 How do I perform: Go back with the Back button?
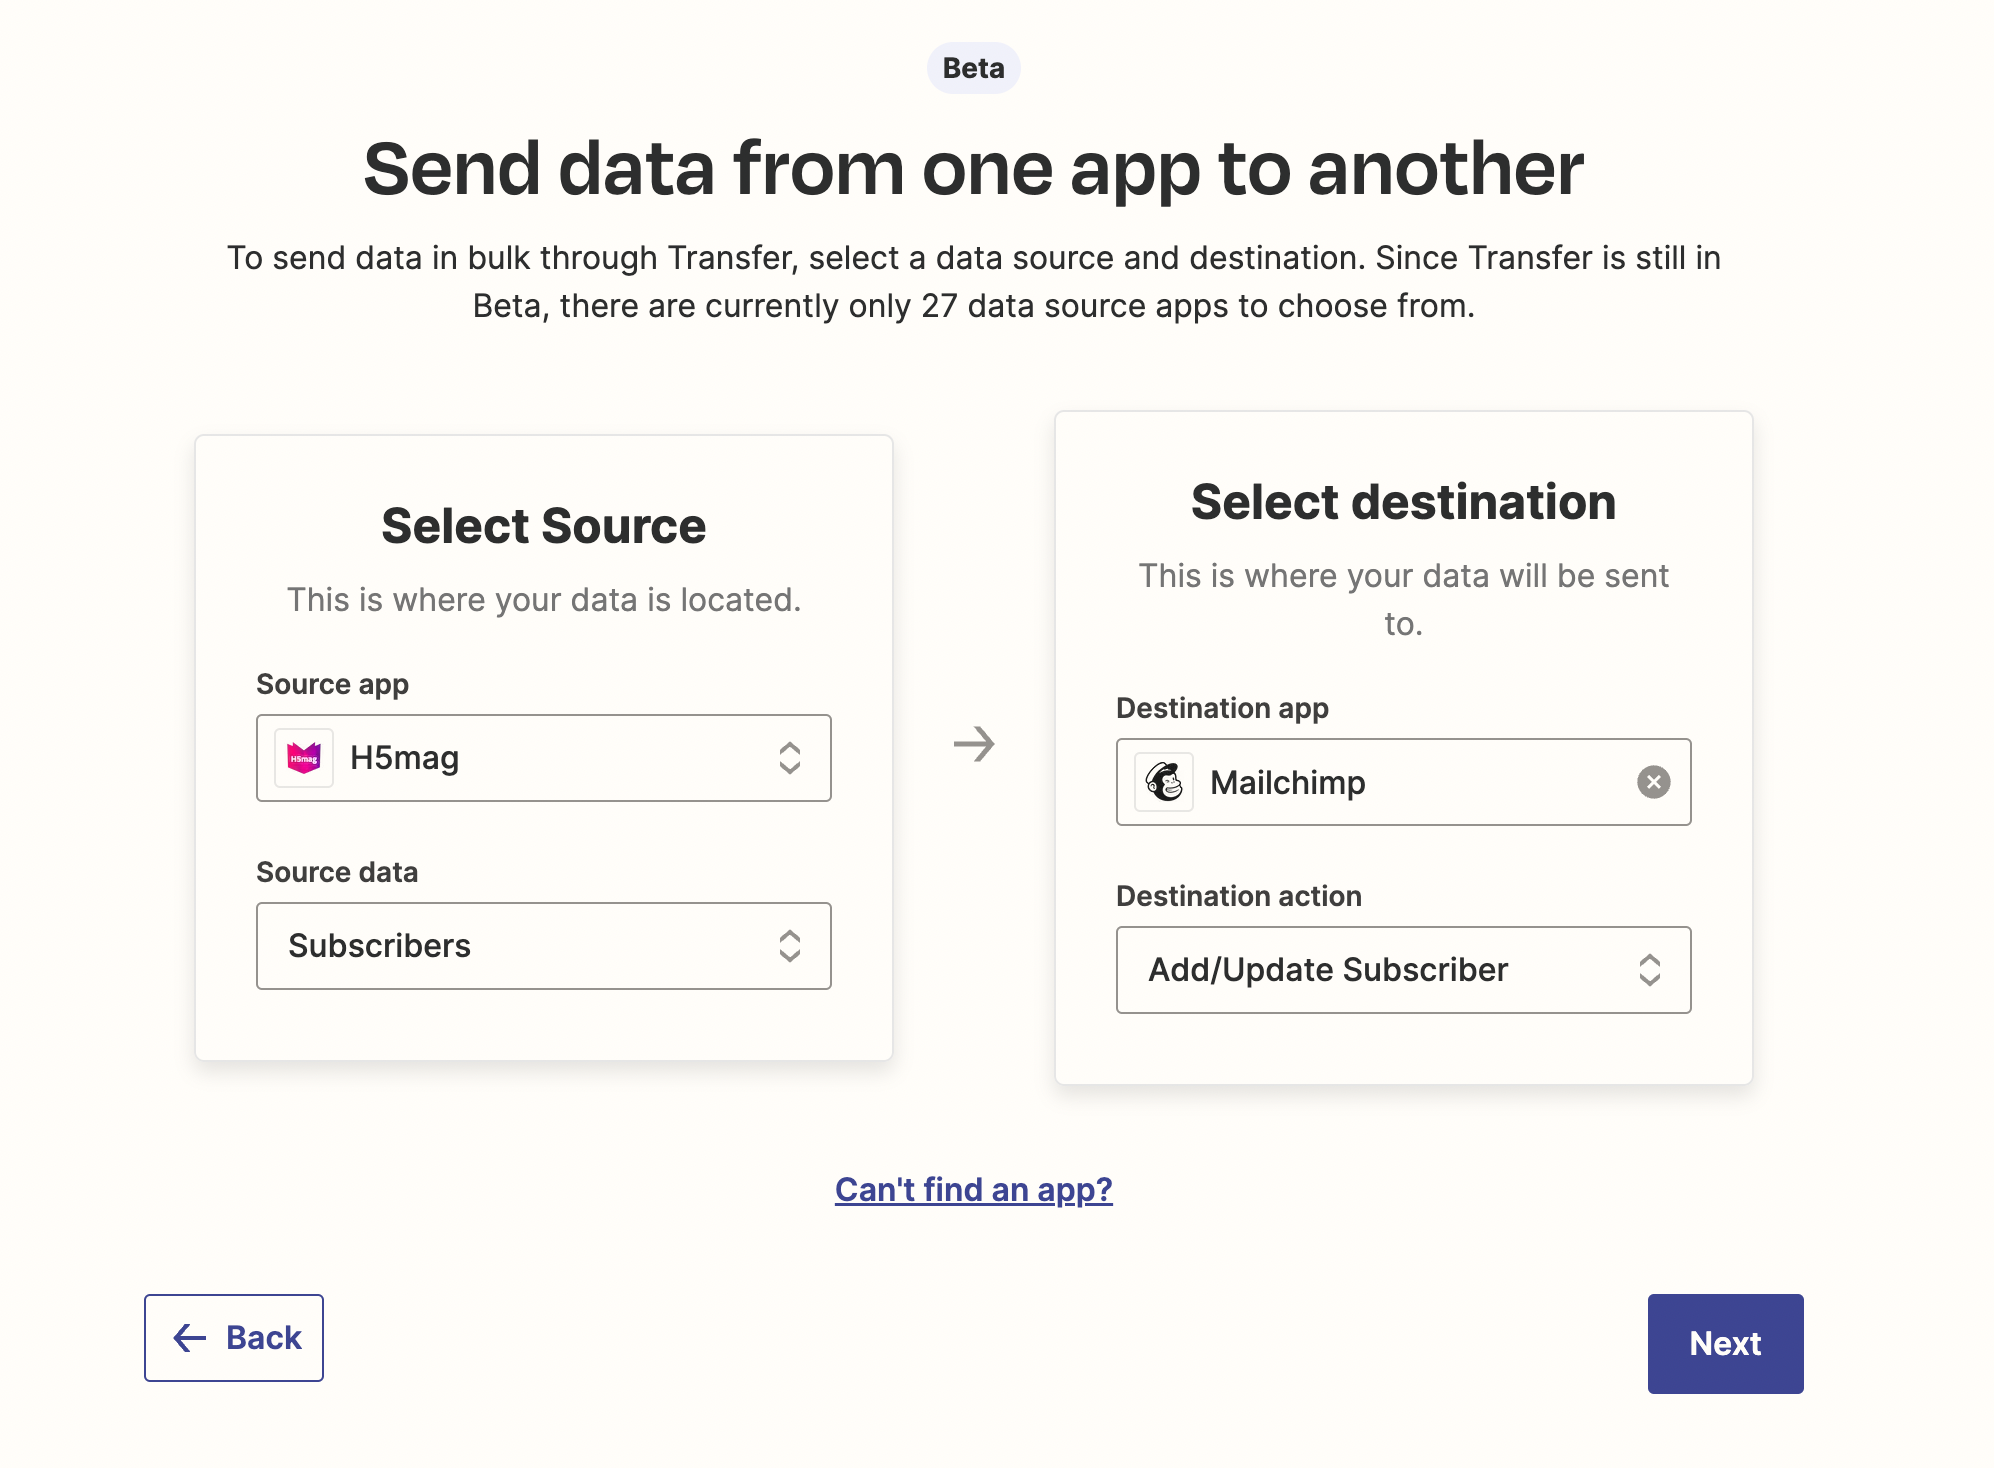234,1338
